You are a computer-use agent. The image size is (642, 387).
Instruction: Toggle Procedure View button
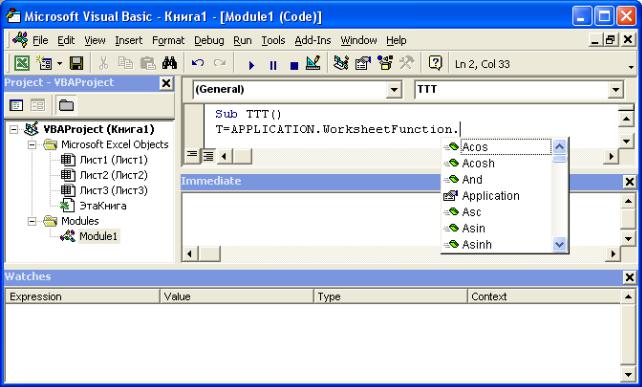[192, 156]
